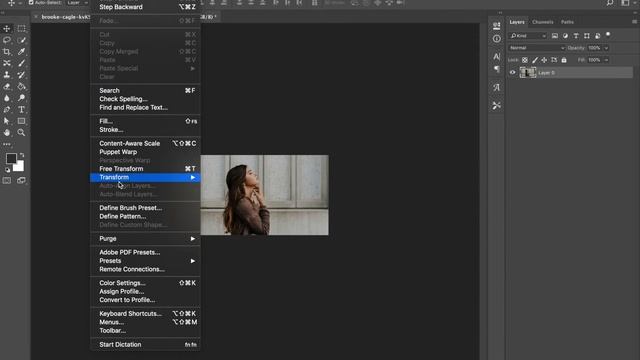The image size is (640, 360).
Task: Hide Layer 0 with the eye icon
Action: point(513,73)
